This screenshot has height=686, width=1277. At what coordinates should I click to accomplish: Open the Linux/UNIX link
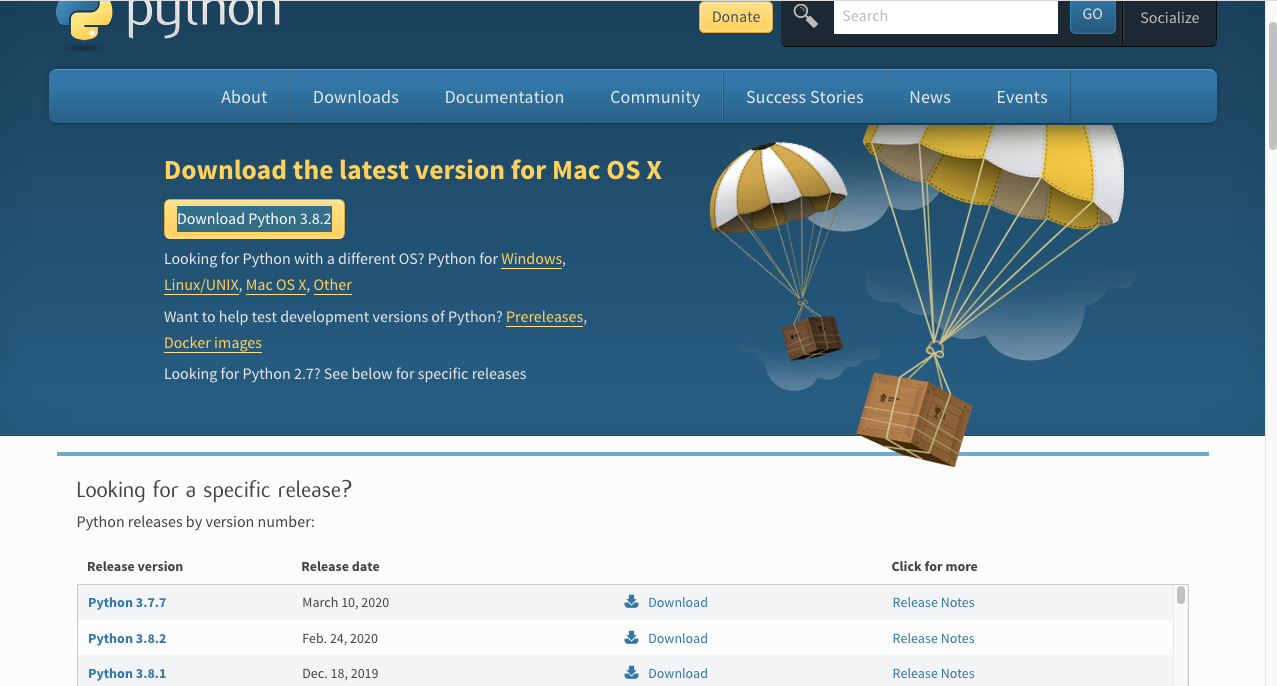pos(201,285)
